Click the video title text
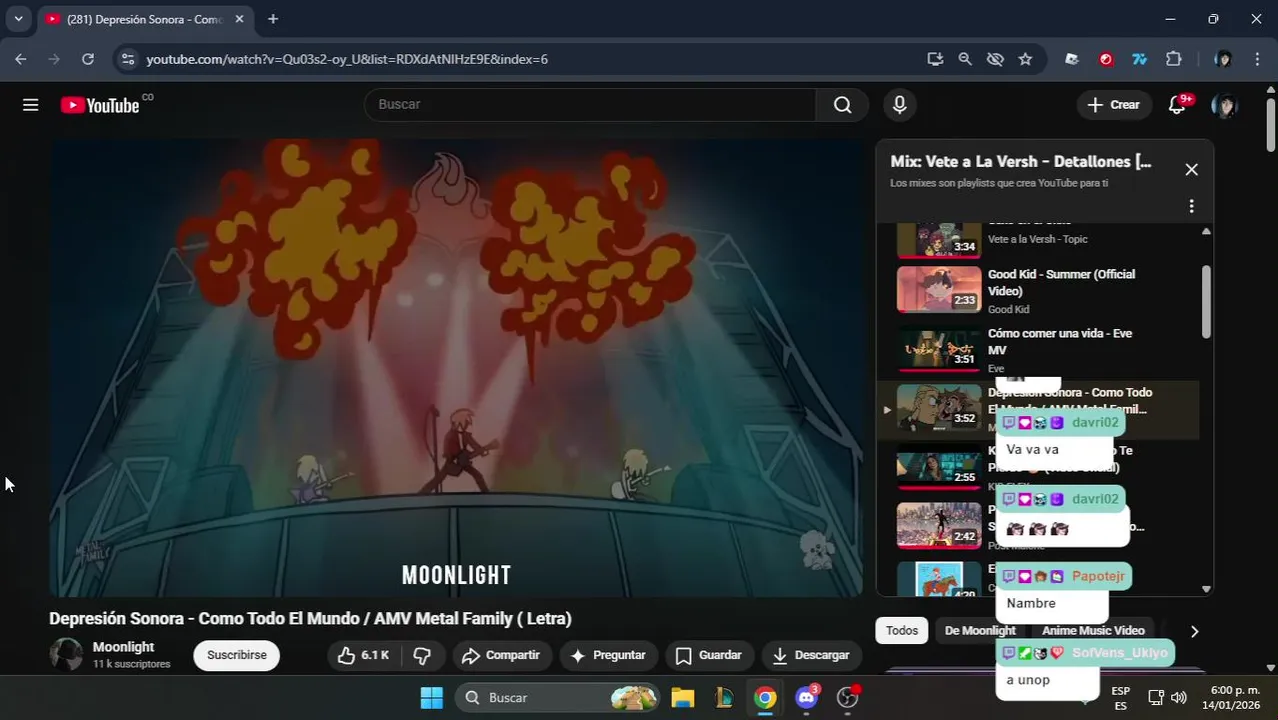This screenshot has height=720, width=1278. [x=310, y=618]
